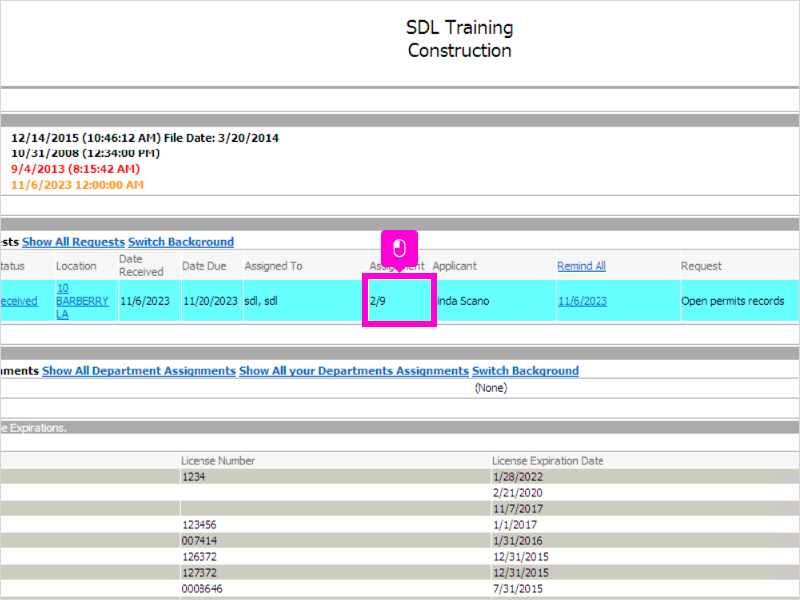Screen dimensions: 800x600
Task: Open the 10 BARBERRY LA location link
Action: (82, 301)
